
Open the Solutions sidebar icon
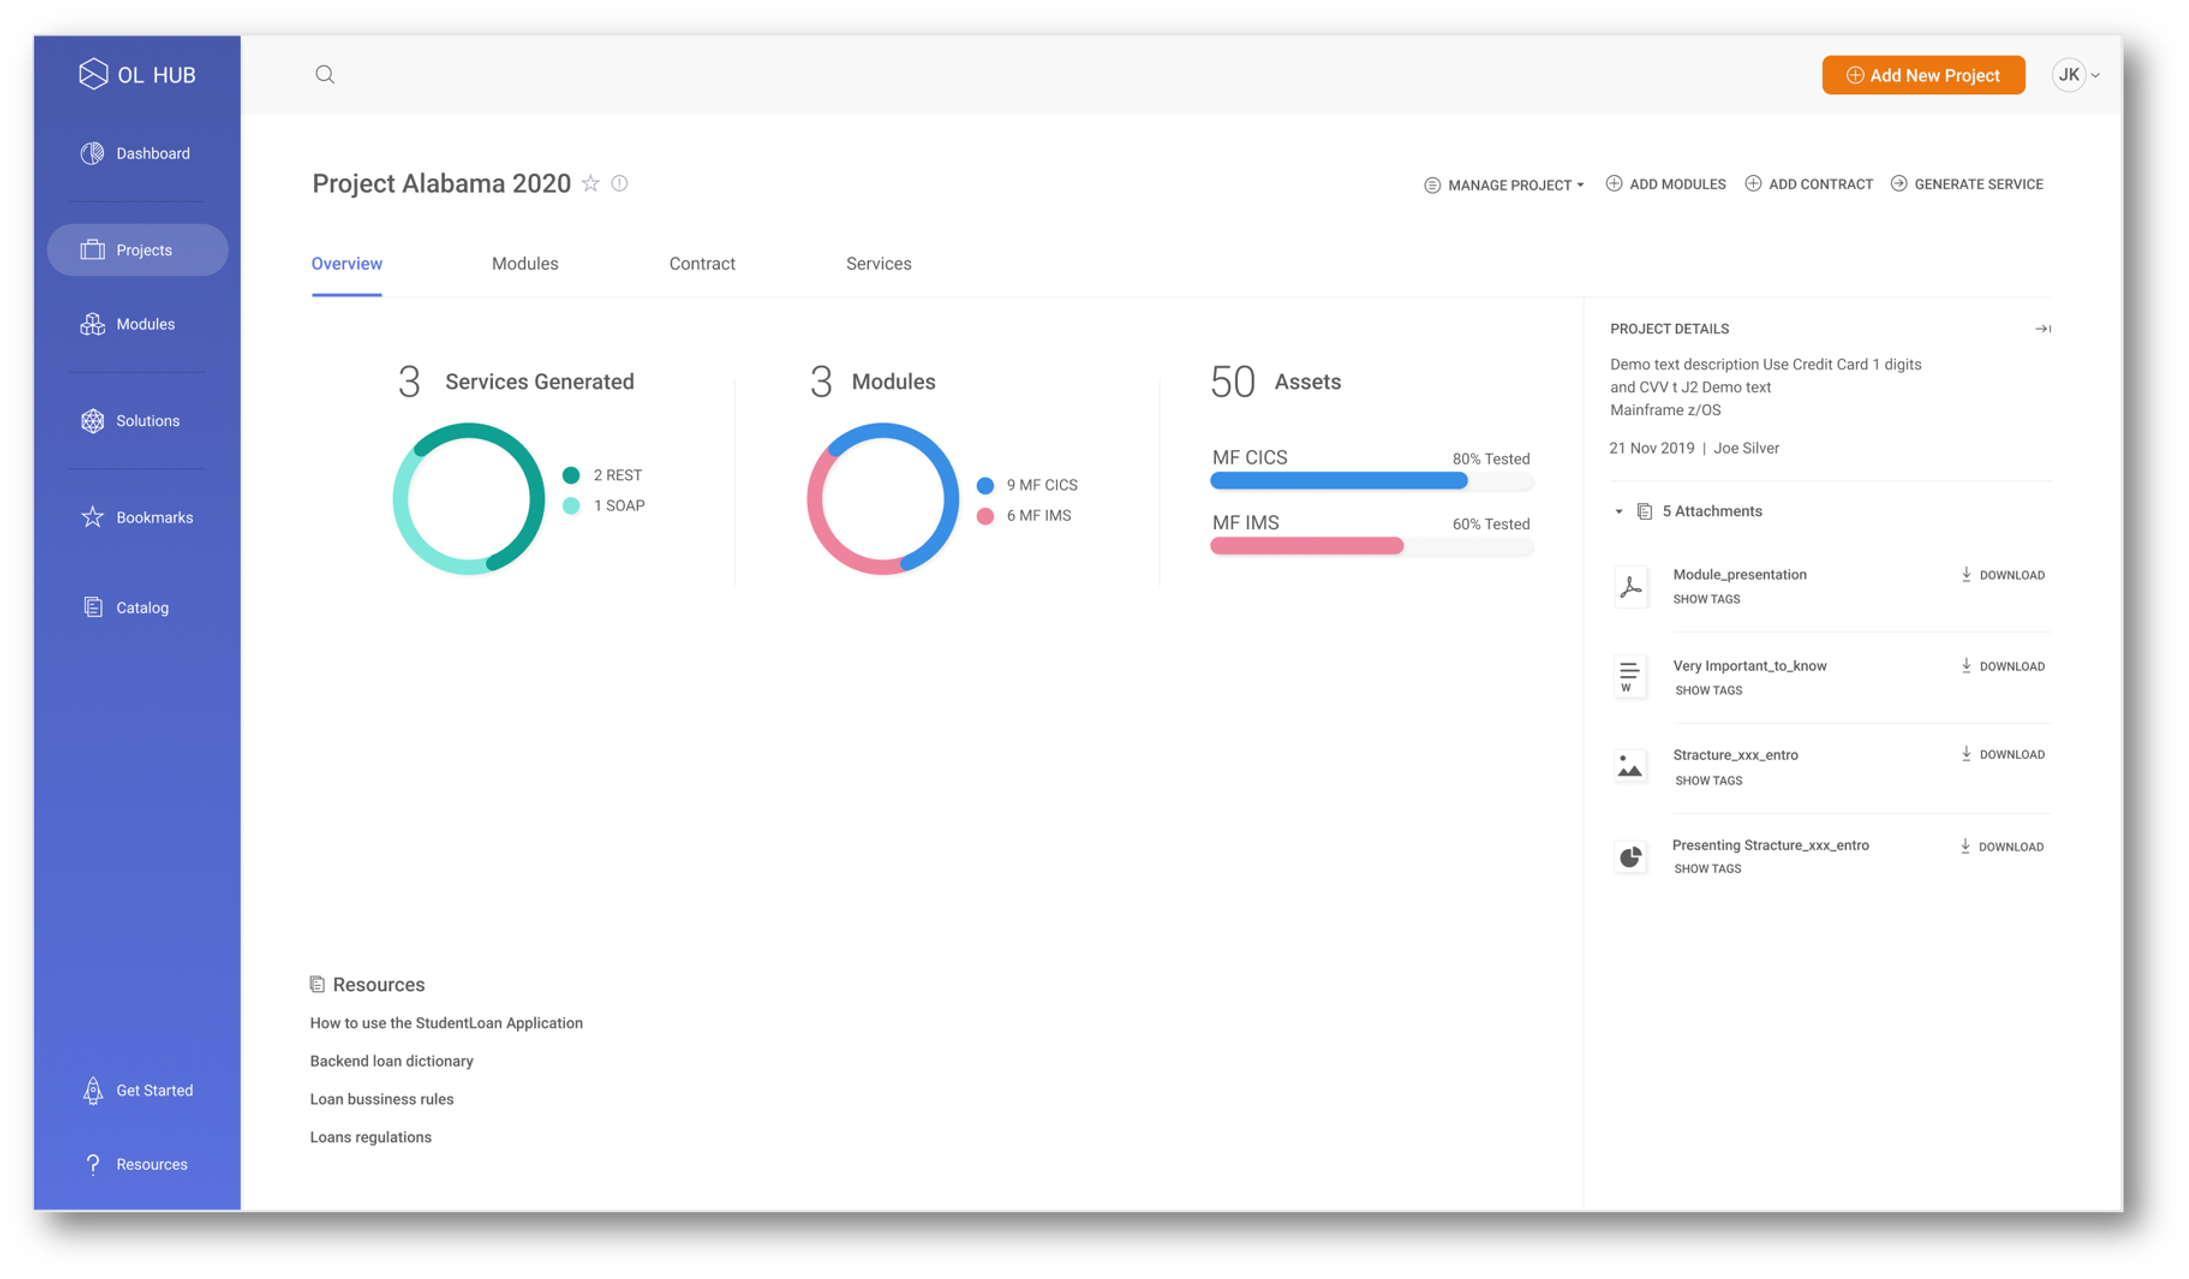pyautogui.click(x=93, y=421)
